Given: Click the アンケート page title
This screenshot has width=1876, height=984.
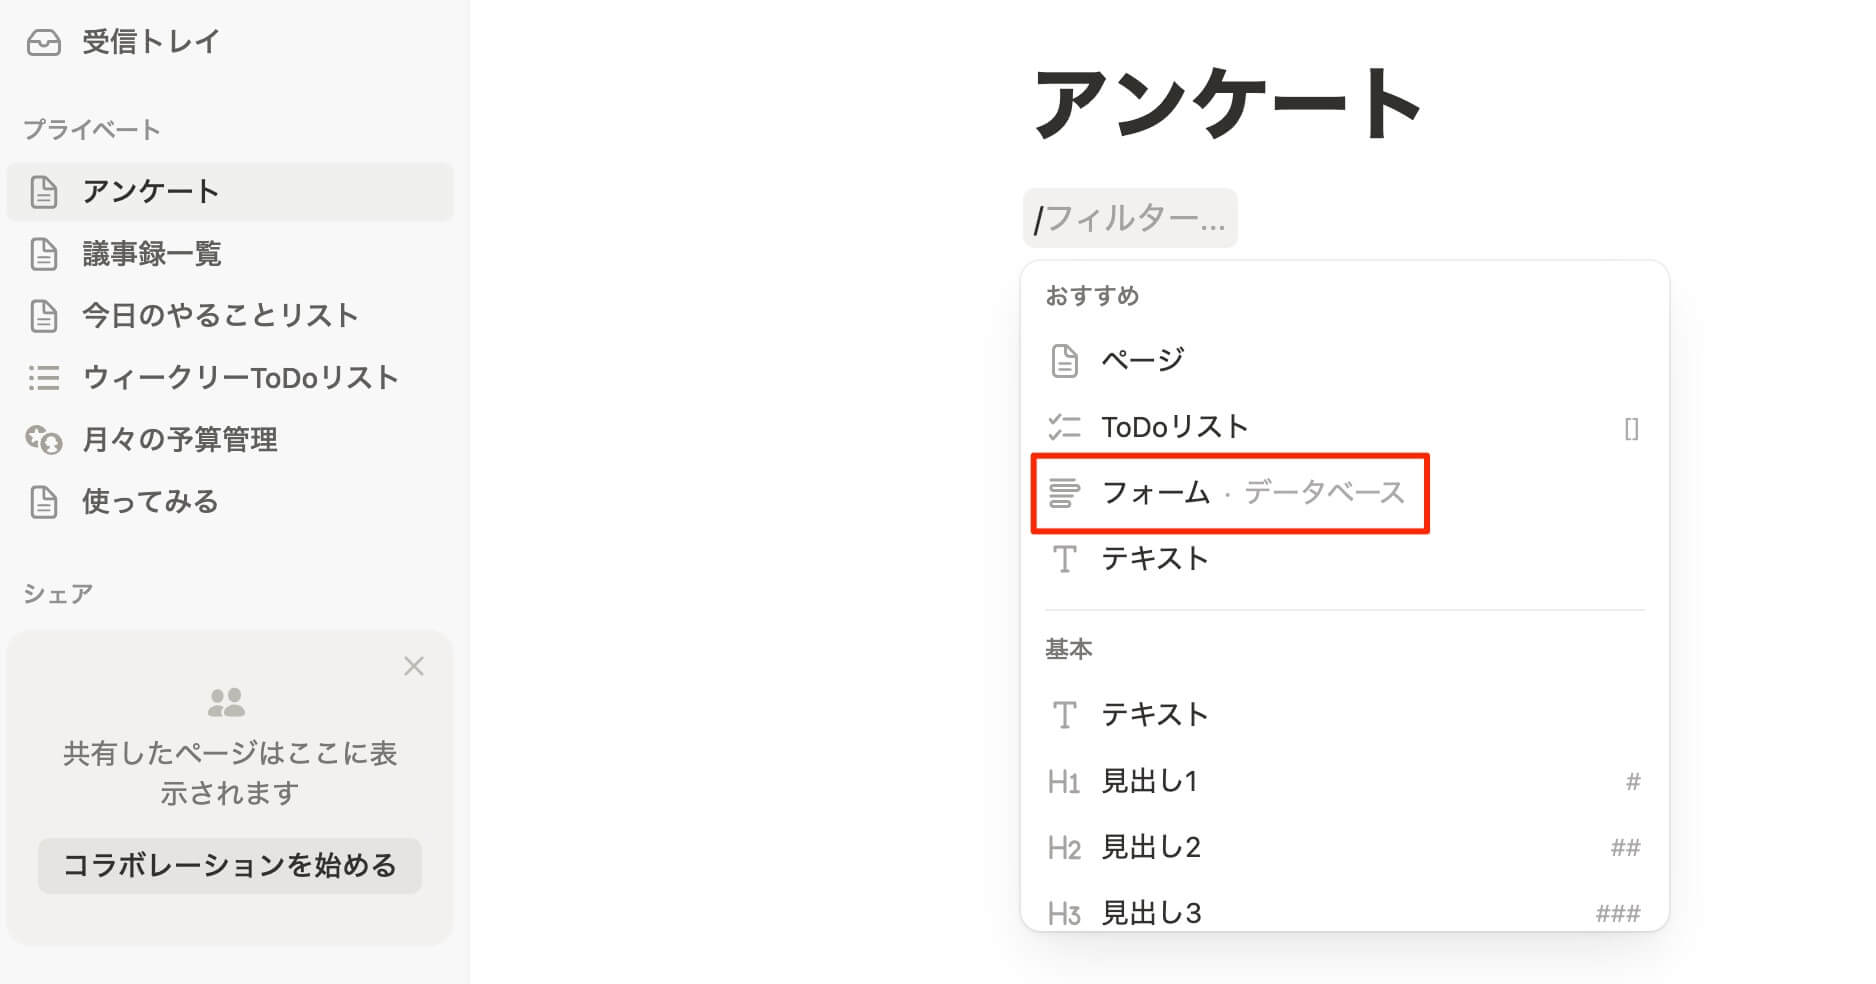Looking at the screenshot, I should pos(1228,104).
